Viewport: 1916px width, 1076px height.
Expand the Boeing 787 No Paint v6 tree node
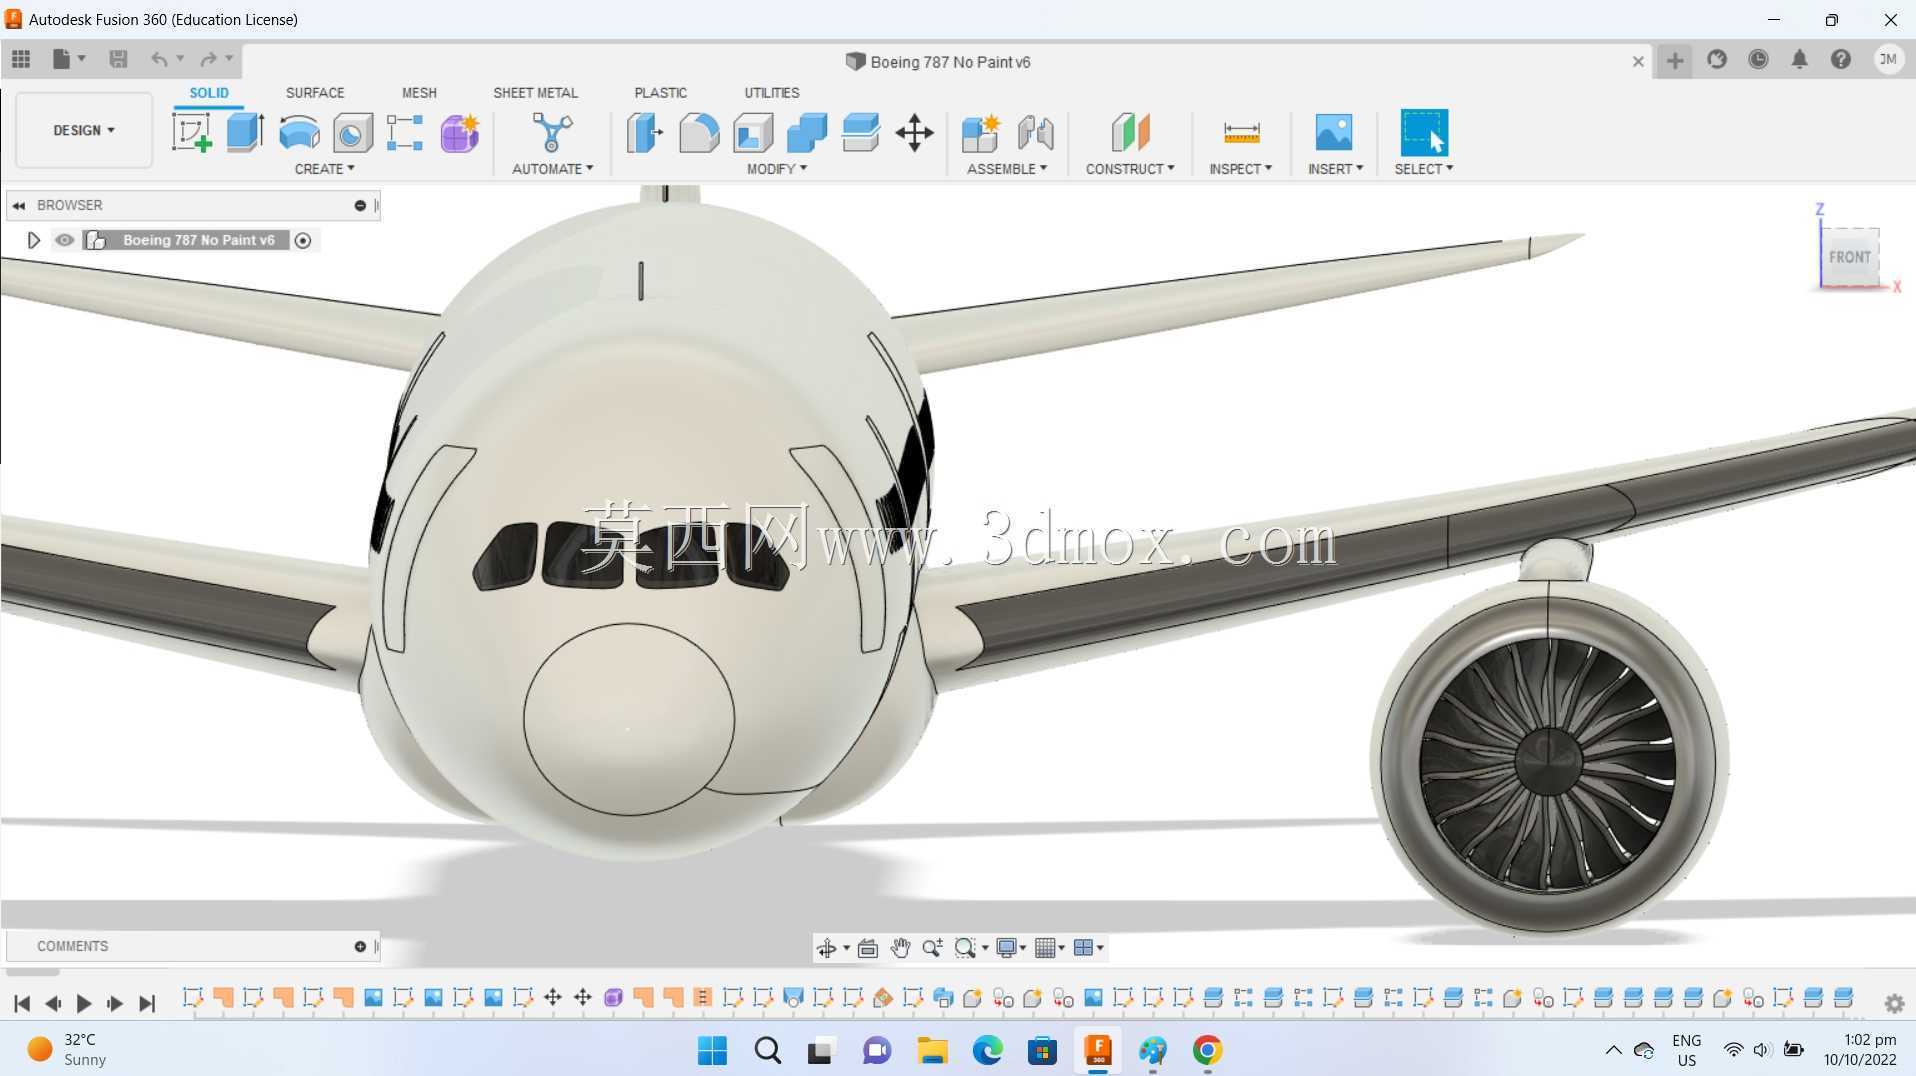(33, 240)
